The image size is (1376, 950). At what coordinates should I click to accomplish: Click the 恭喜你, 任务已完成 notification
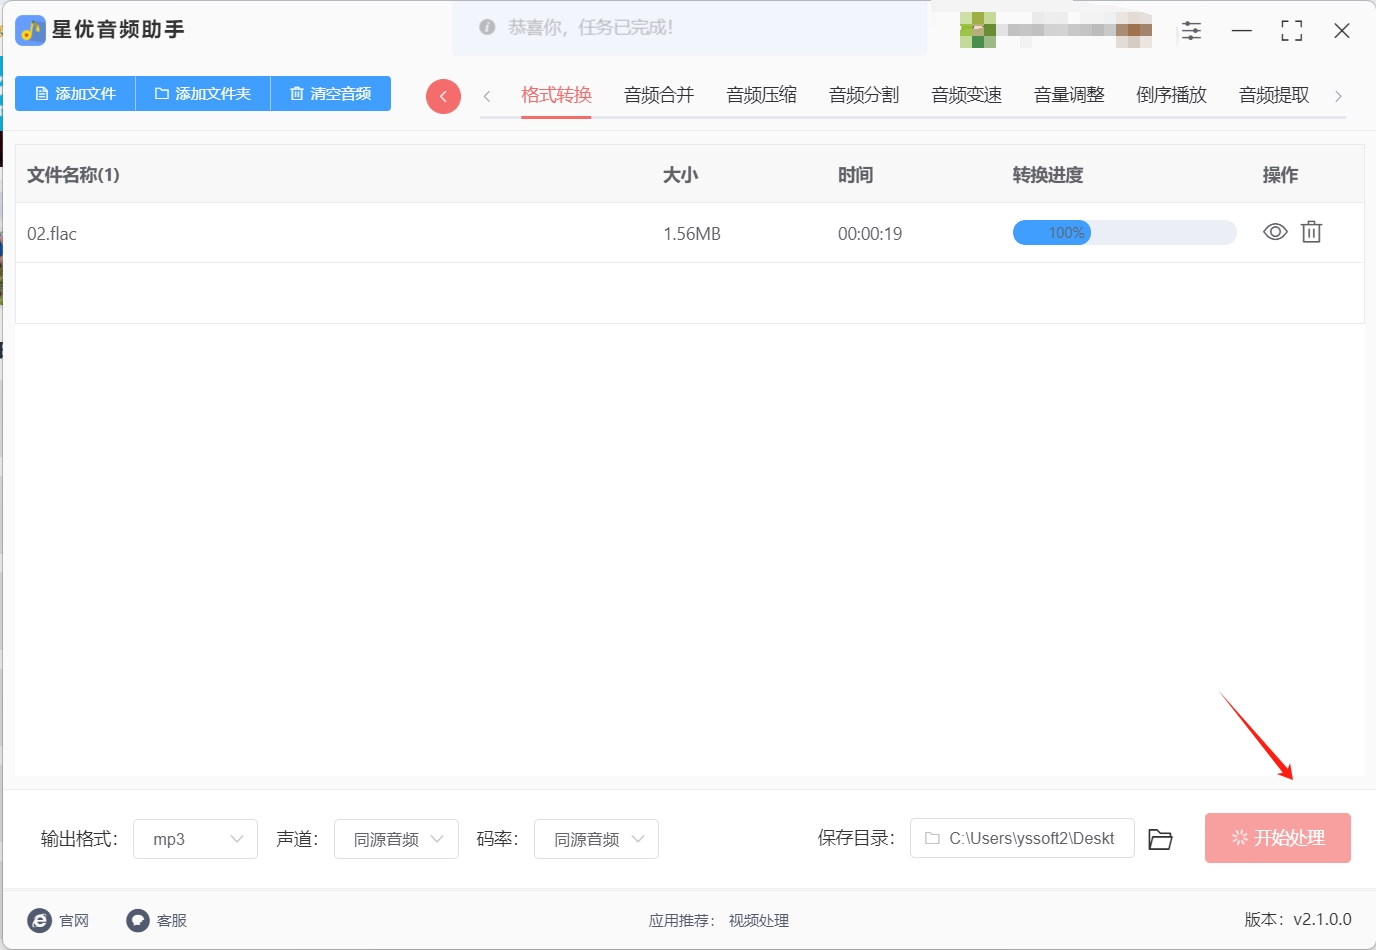pos(690,28)
